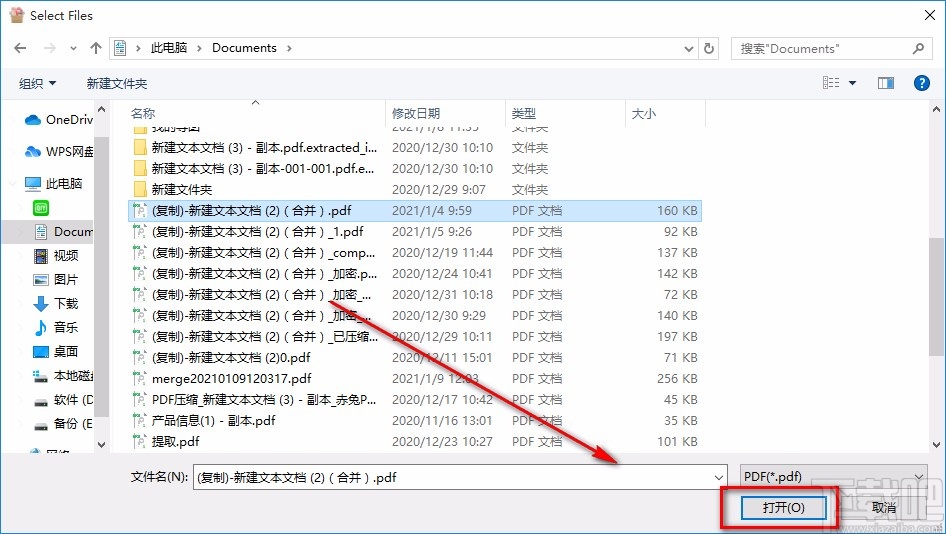
Task: Click 此电脑 in address breadcrumb
Action: pos(169,48)
